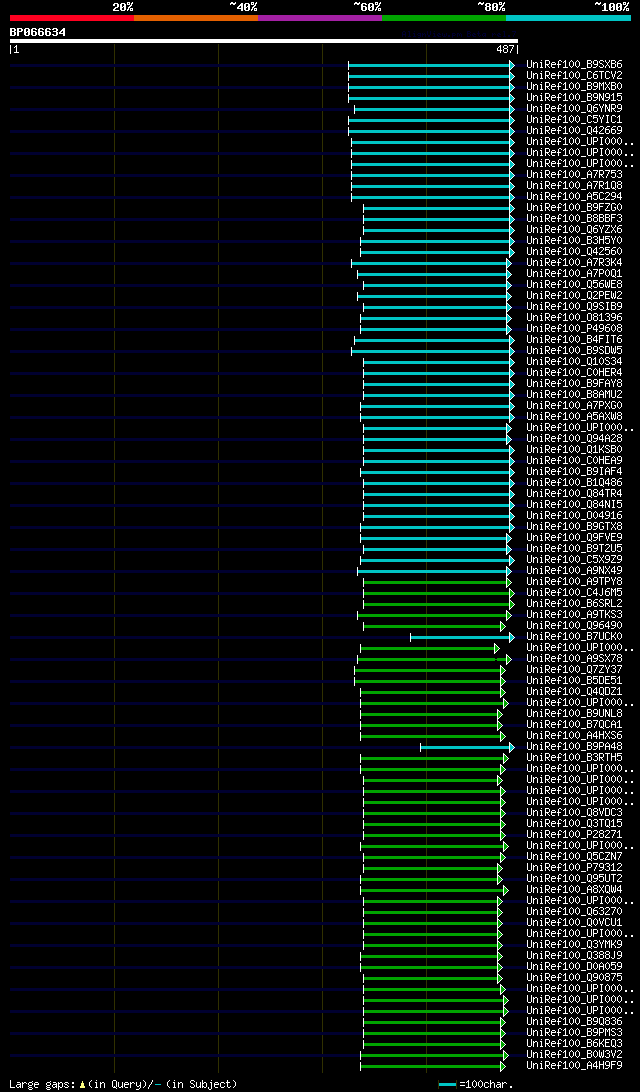The height and width of the screenshot is (1092, 640).
Task: Click the green alignment bar for UniRef100_P28271
Action: (434, 835)
